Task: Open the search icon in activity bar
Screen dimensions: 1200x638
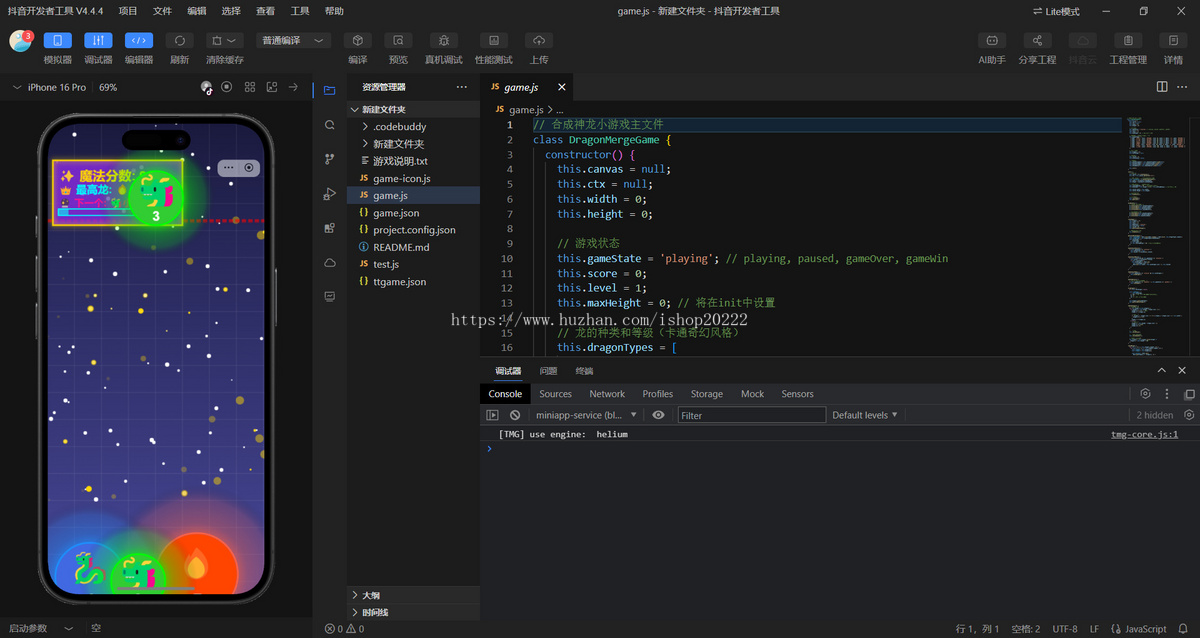Action: tap(330, 125)
